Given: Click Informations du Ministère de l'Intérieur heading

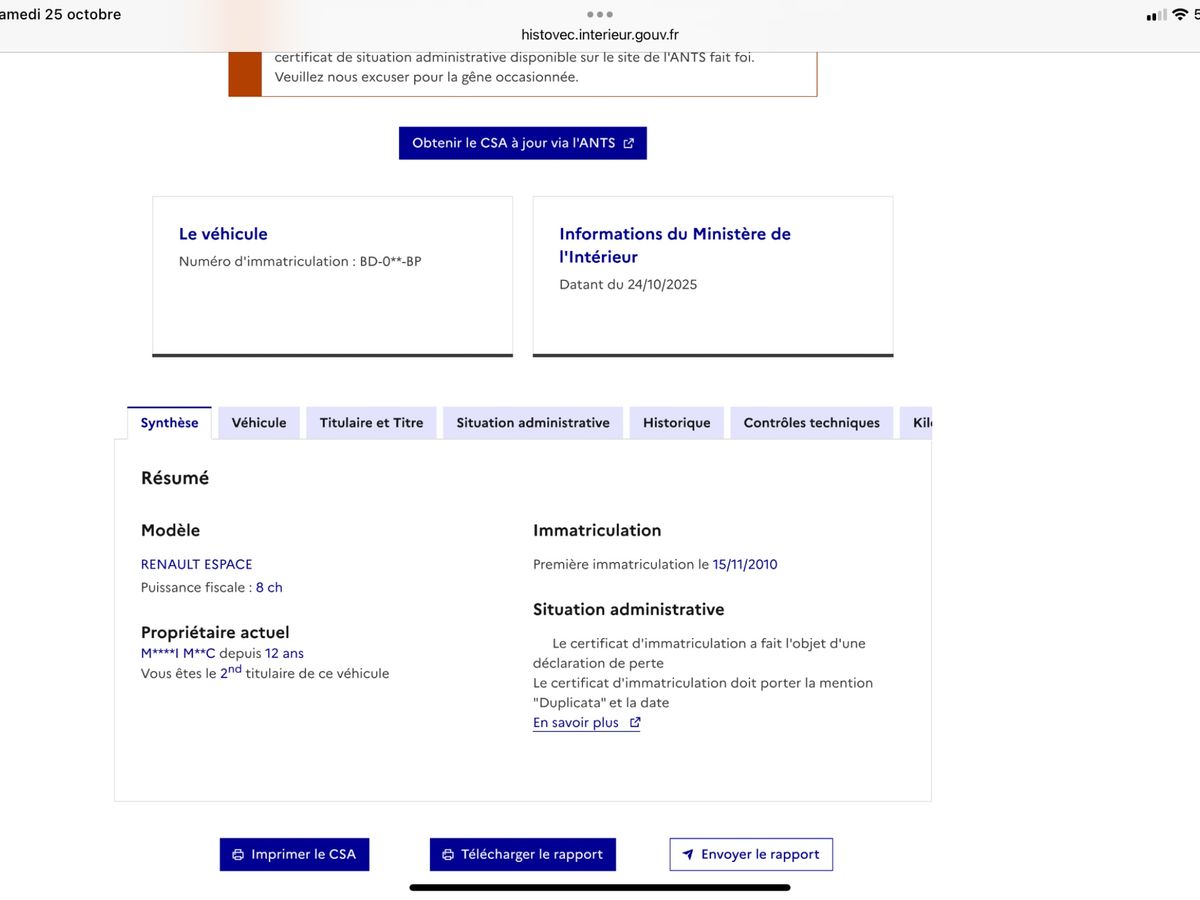Looking at the screenshot, I should 675,245.
